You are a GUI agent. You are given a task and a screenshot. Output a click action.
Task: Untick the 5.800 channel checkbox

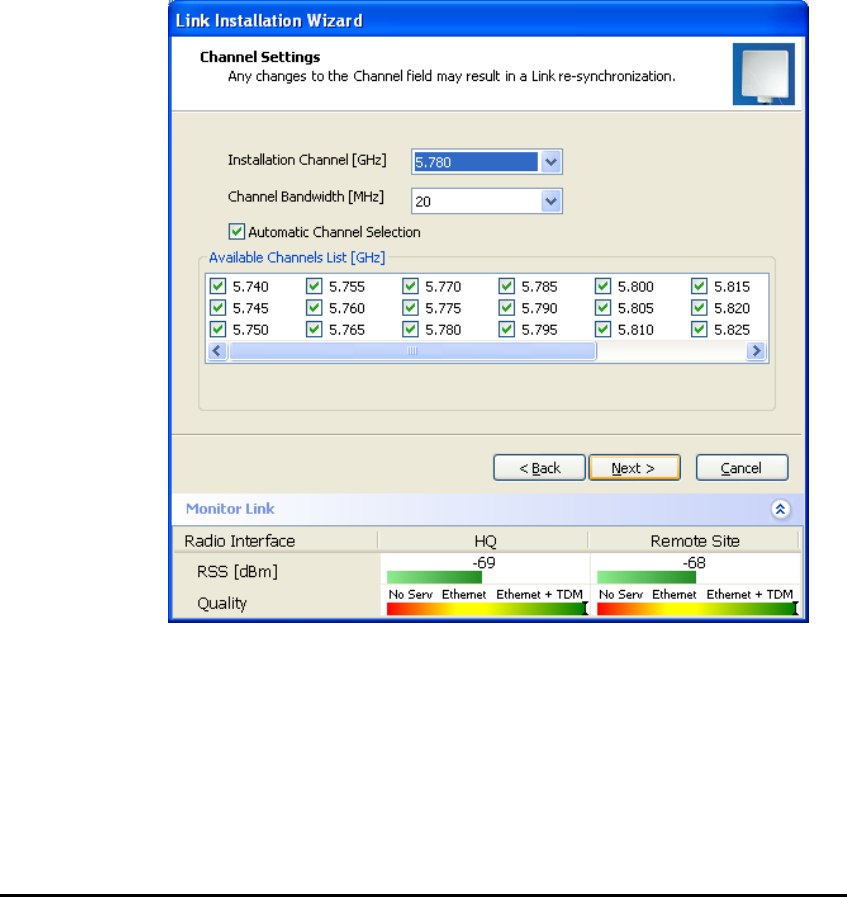[603, 286]
